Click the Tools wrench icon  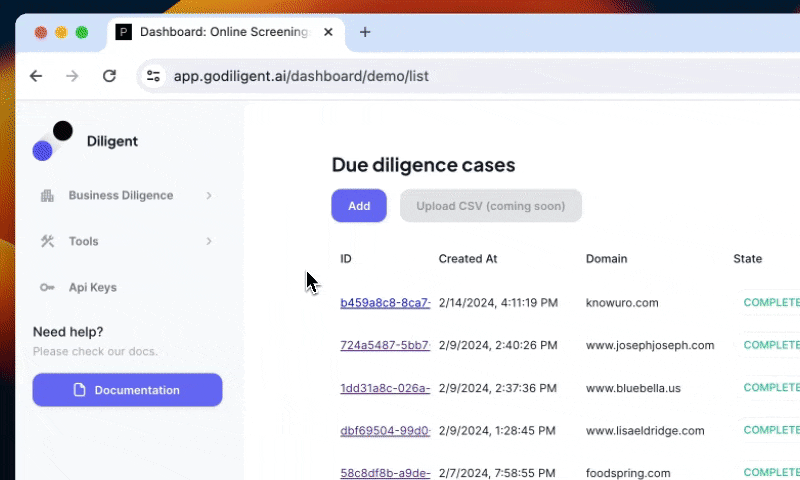point(47,241)
